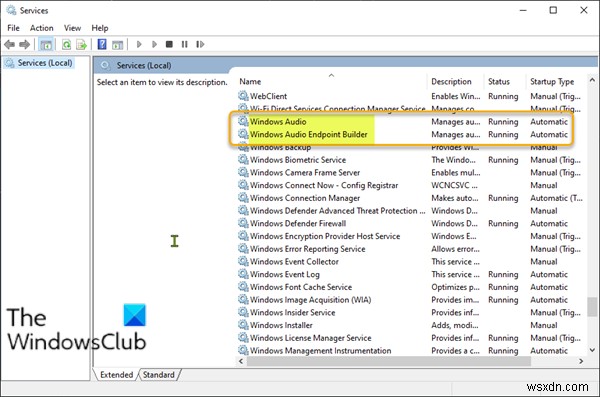Click gear icon of Windows Insider Service
This screenshot has height=397, width=600.
[x=243, y=312]
